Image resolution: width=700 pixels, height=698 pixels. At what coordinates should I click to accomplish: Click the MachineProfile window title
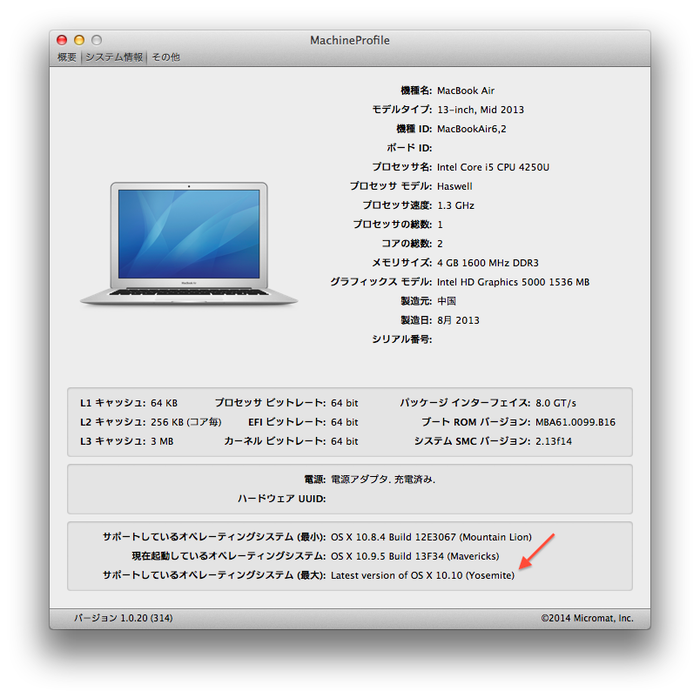pyautogui.click(x=350, y=40)
